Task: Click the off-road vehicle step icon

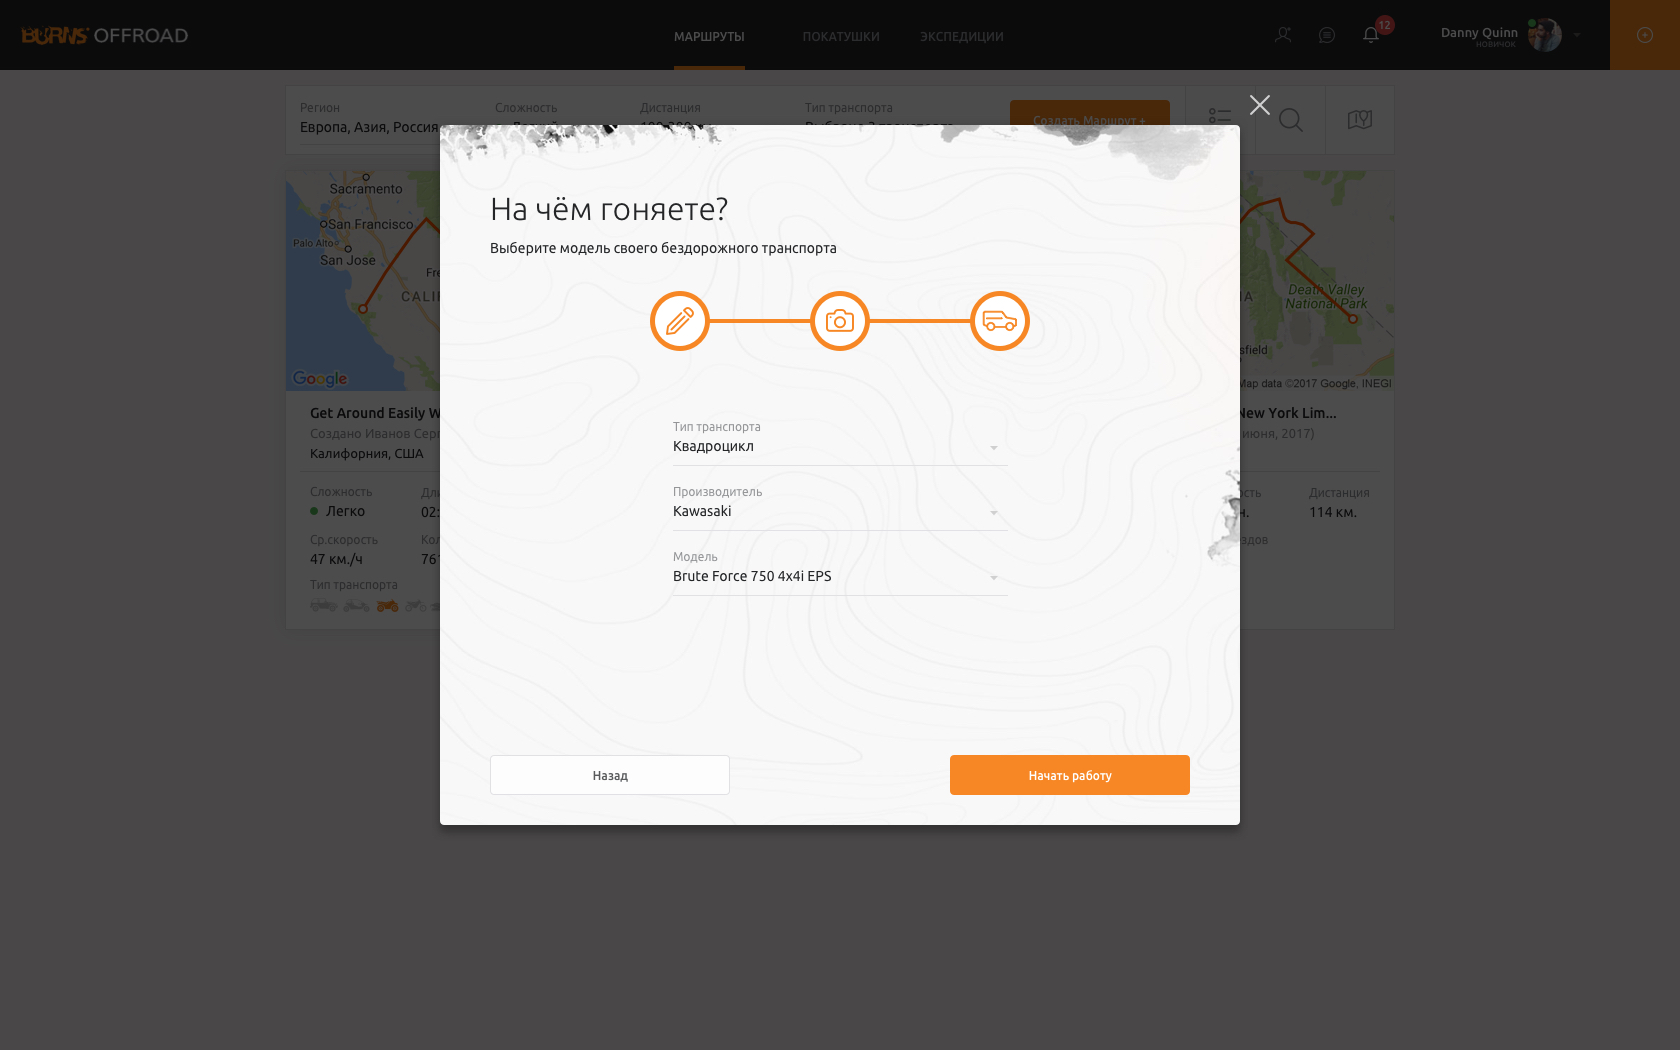Action: tap(1000, 321)
